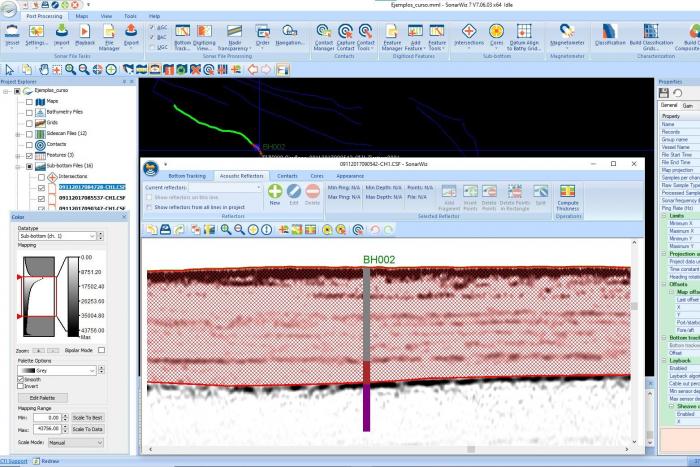Click the Min mapping range field
Image resolution: width=700 pixels, height=467 pixels.
coord(51,417)
